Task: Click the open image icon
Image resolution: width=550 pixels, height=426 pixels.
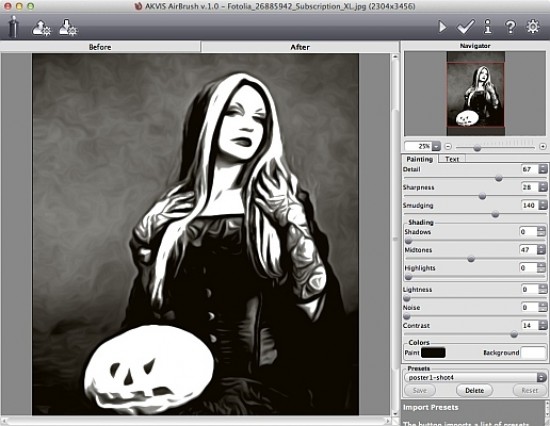Action: tap(41, 28)
